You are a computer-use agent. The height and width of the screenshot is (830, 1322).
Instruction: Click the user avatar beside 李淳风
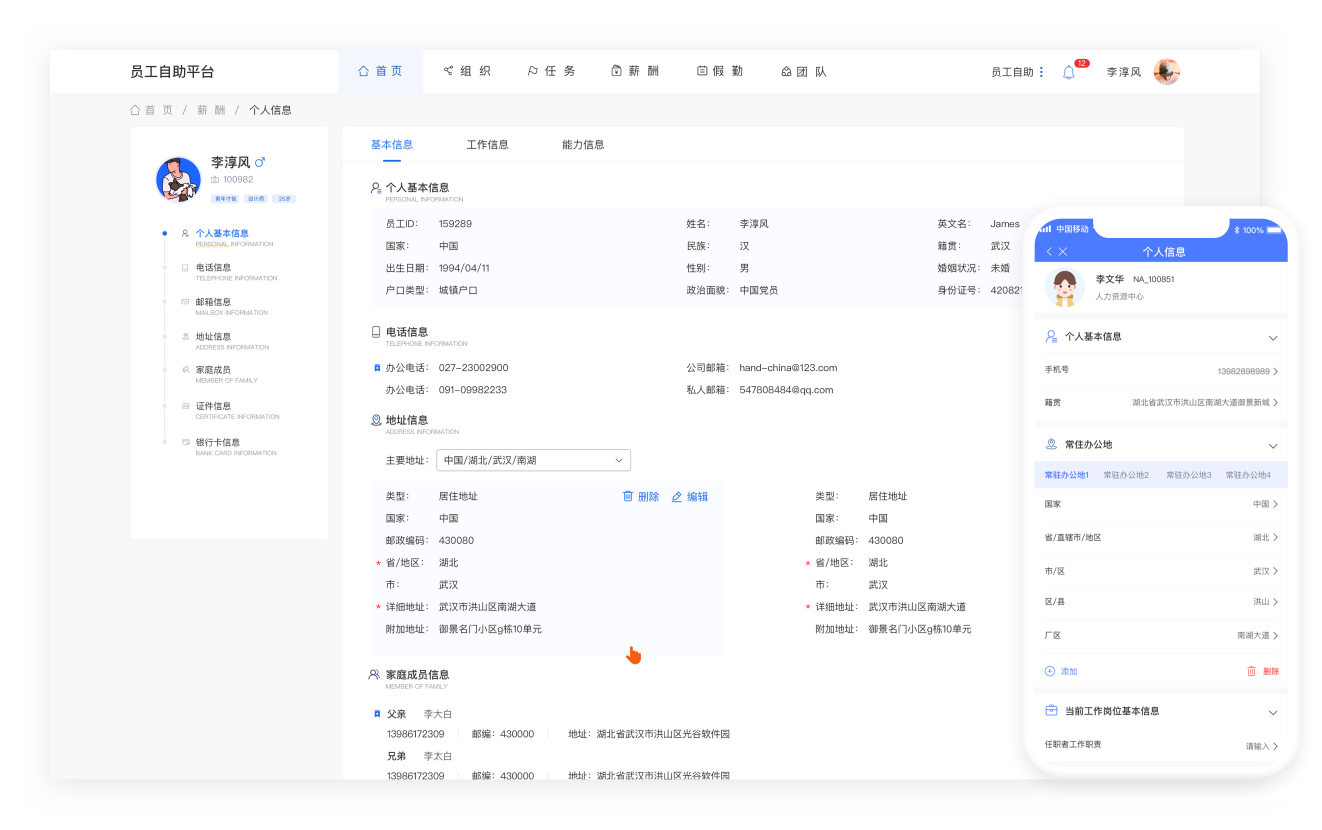coord(1167,72)
